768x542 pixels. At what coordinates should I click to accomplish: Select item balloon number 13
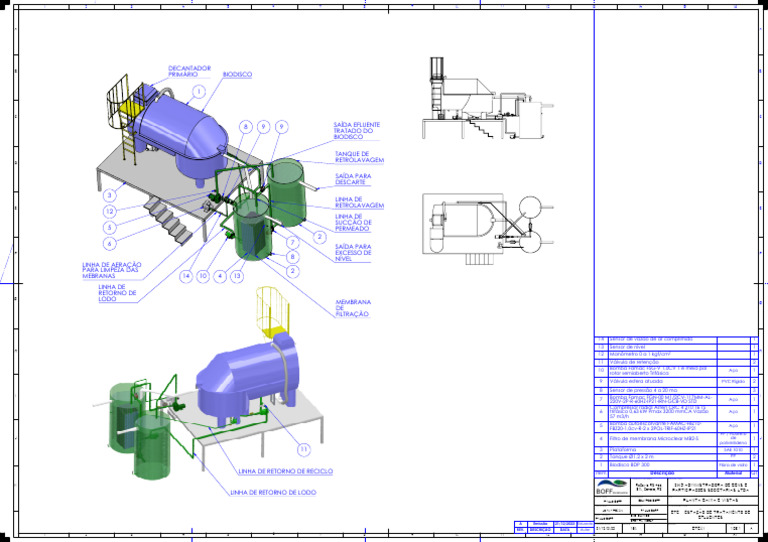tap(237, 276)
